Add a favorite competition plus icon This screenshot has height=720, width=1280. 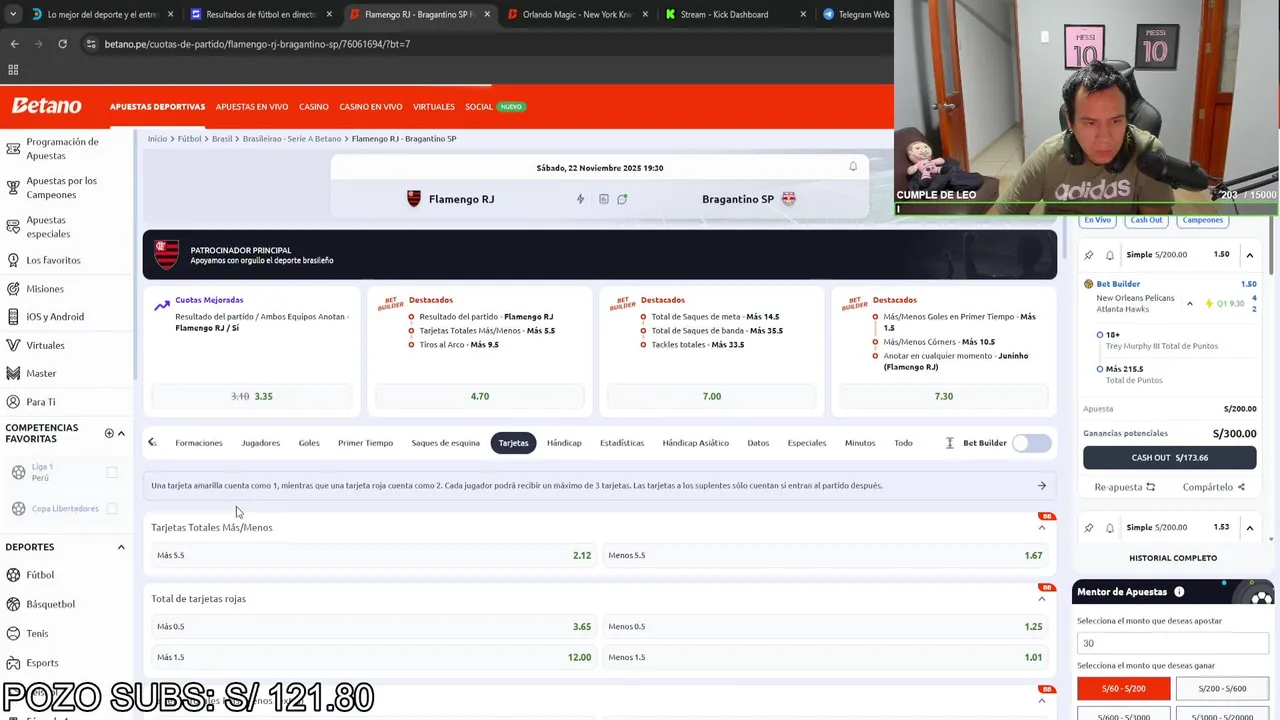pos(109,433)
